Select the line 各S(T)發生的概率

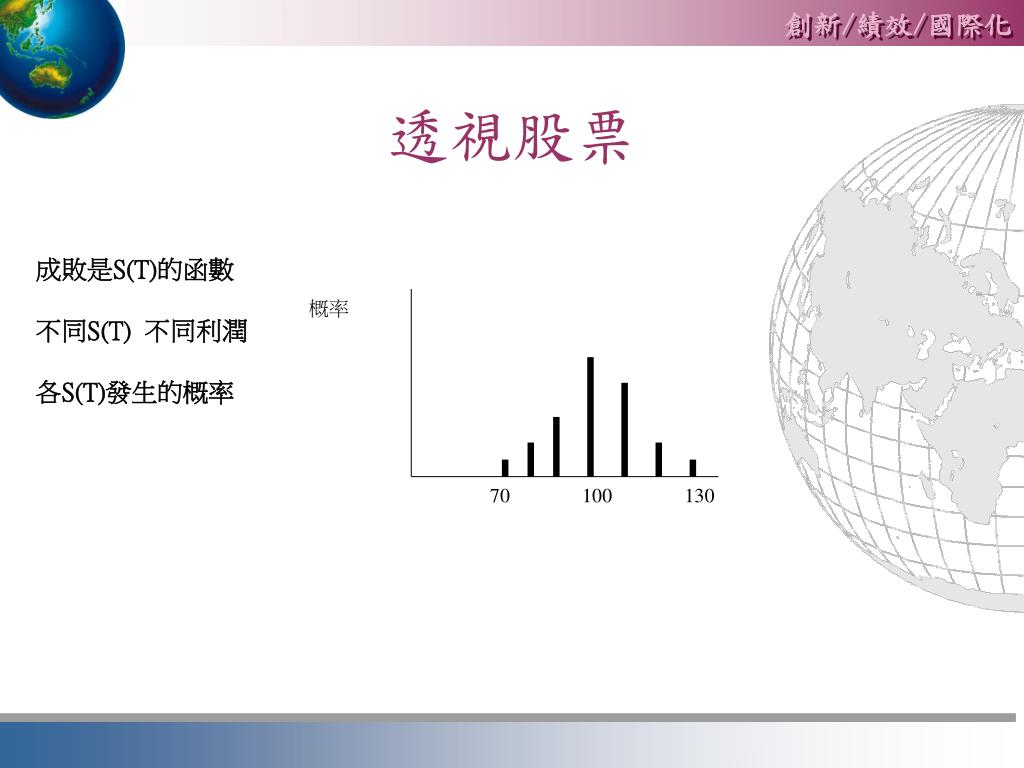click(135, 392)
